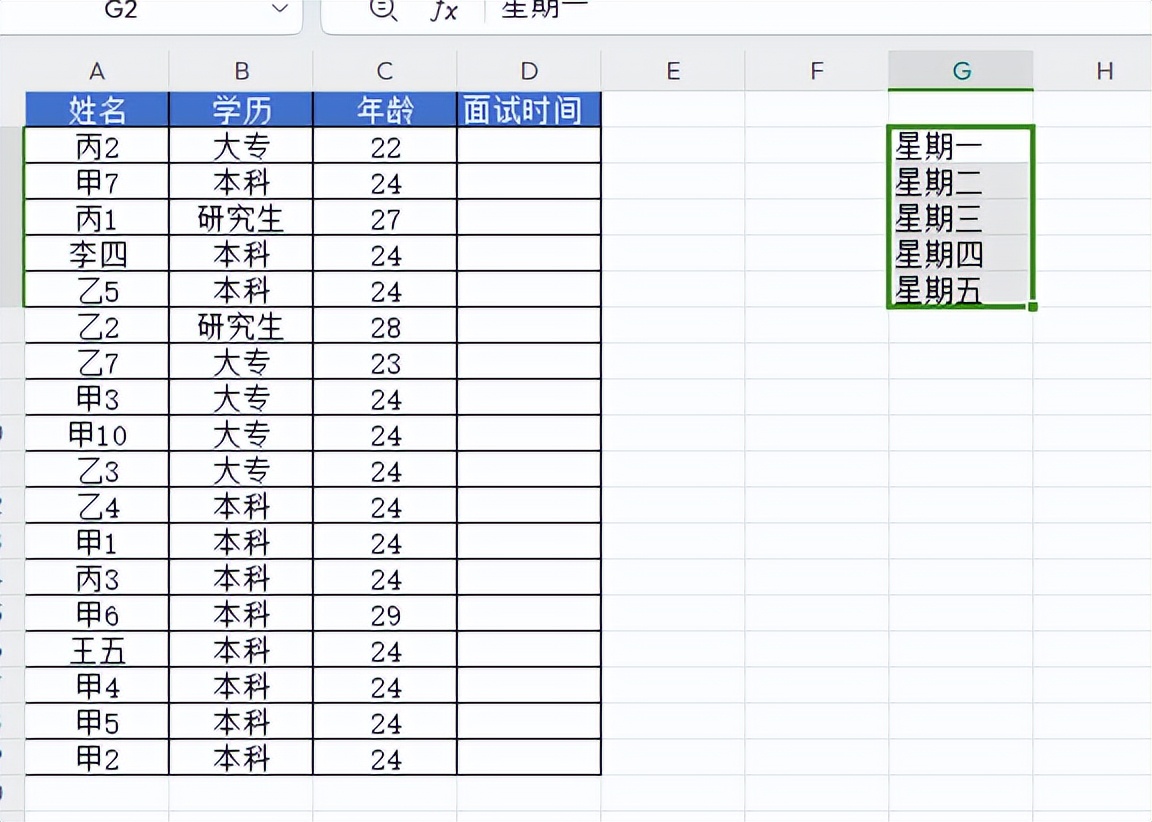Click age cell 23 in 乙7 row
Viewport: 1152px width, 822px height.
point(385,361)
